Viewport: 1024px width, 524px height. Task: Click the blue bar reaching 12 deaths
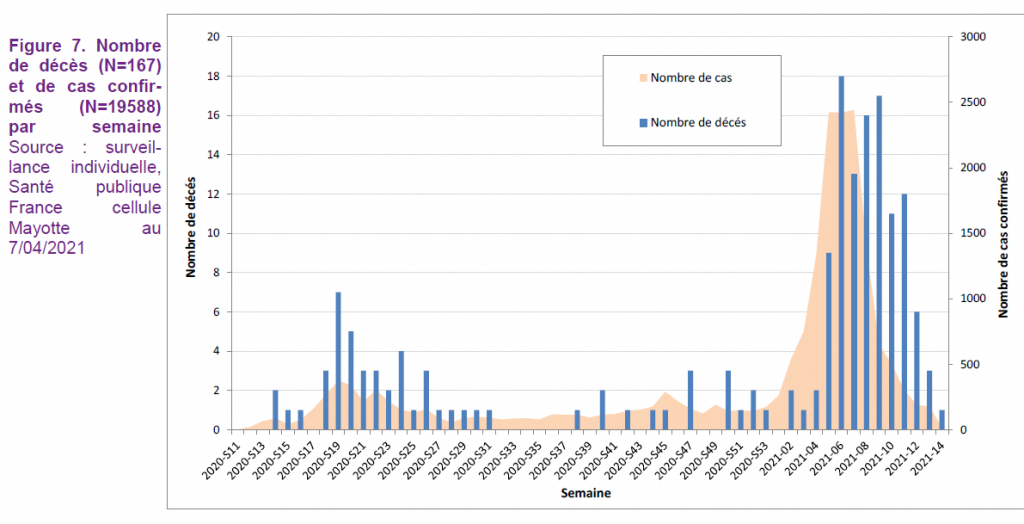pyautogui.click(x=904, y=310)
